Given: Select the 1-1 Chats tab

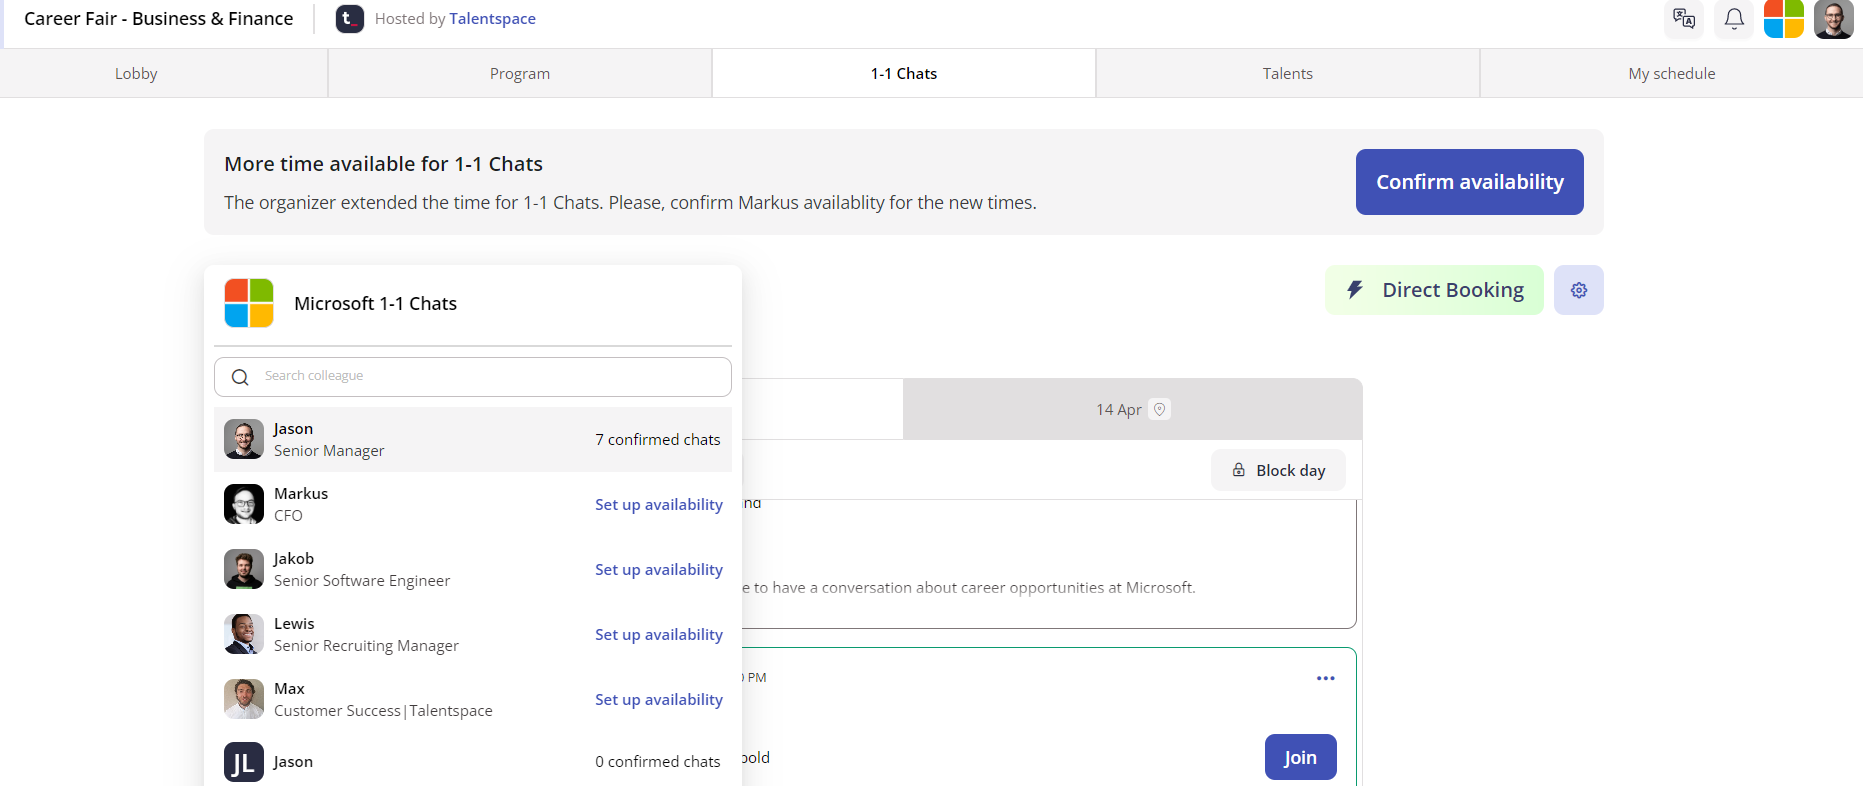Looking at the screenshot, I should (x=904, y=73).
